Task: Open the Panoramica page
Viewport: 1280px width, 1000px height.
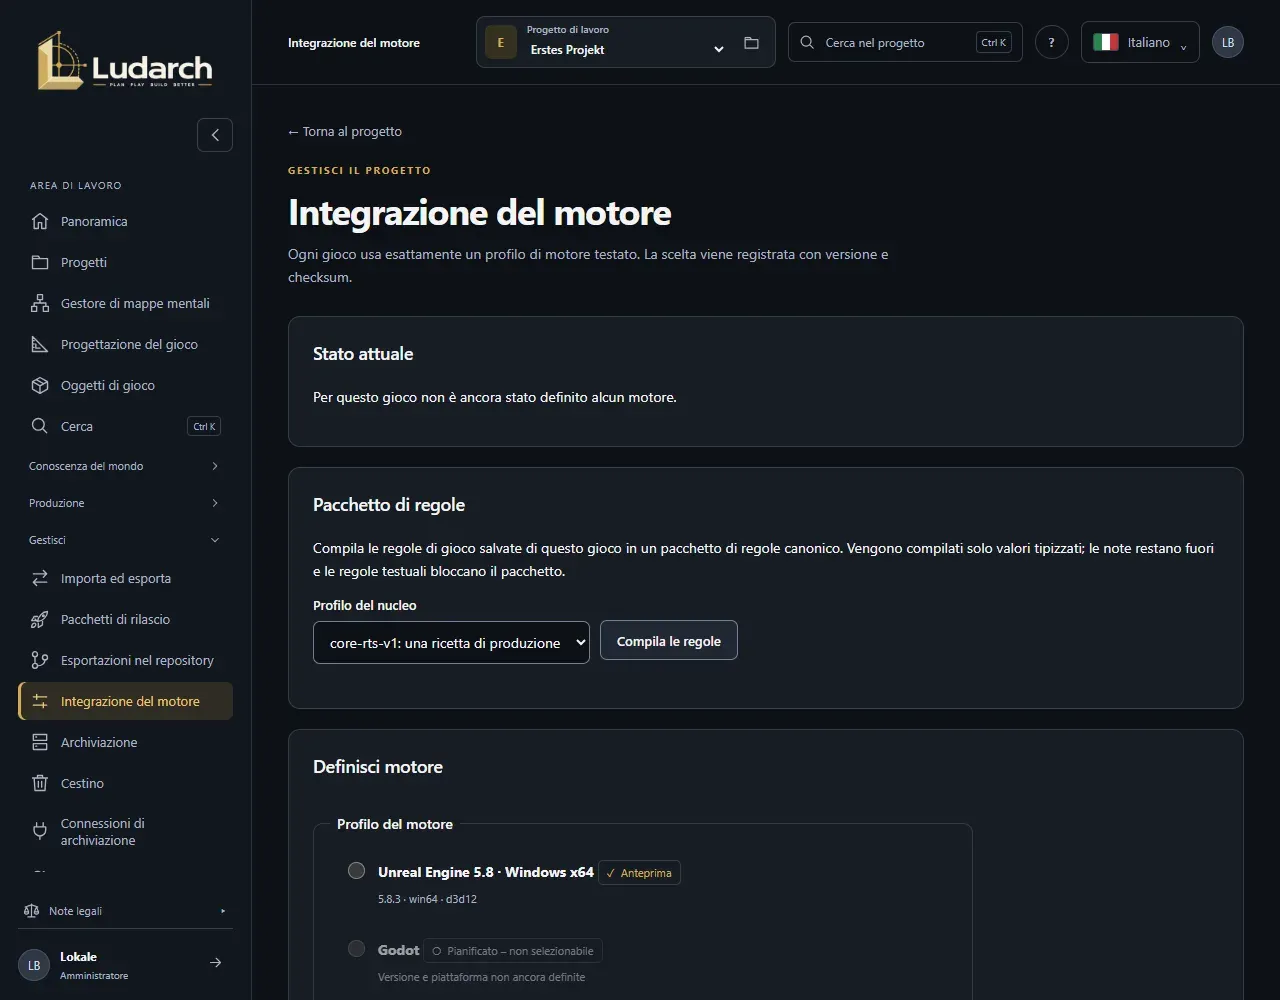Action: click(125, 221)
